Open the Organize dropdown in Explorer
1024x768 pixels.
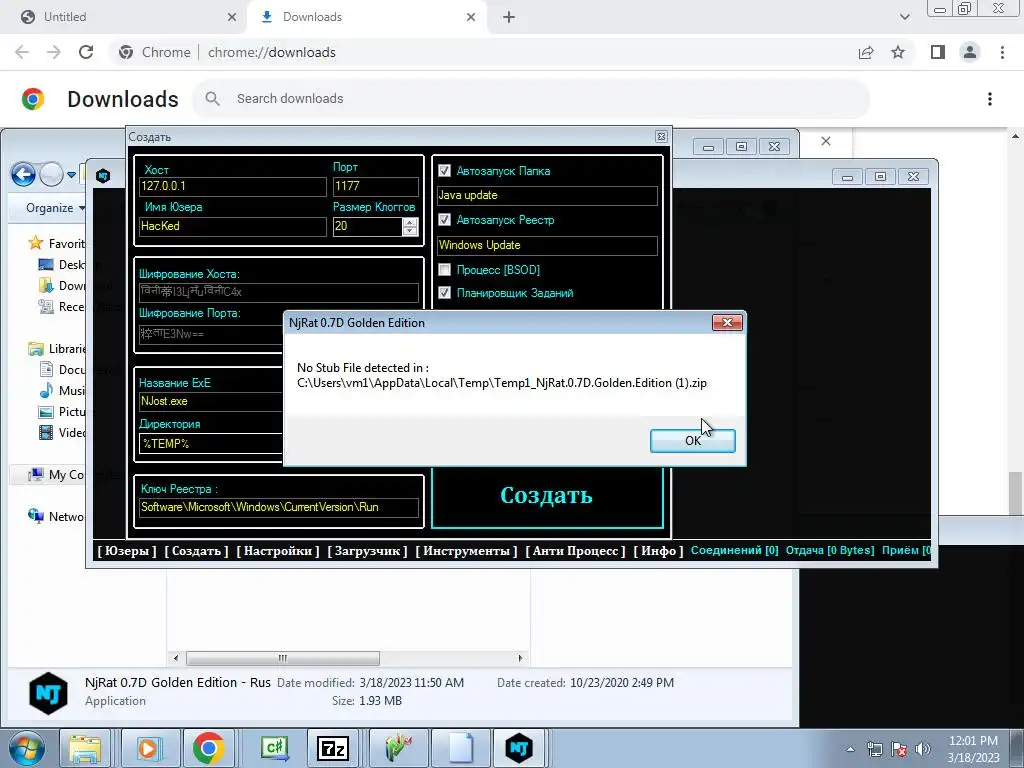point(56,208)
